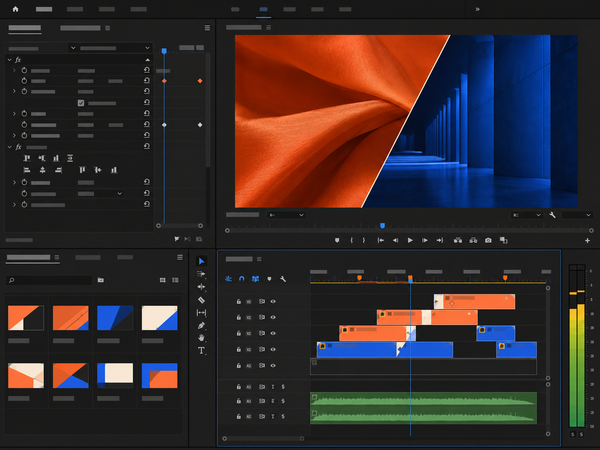
Task: Open Program monitor settings wrench
Action: (x=552, y=215)
